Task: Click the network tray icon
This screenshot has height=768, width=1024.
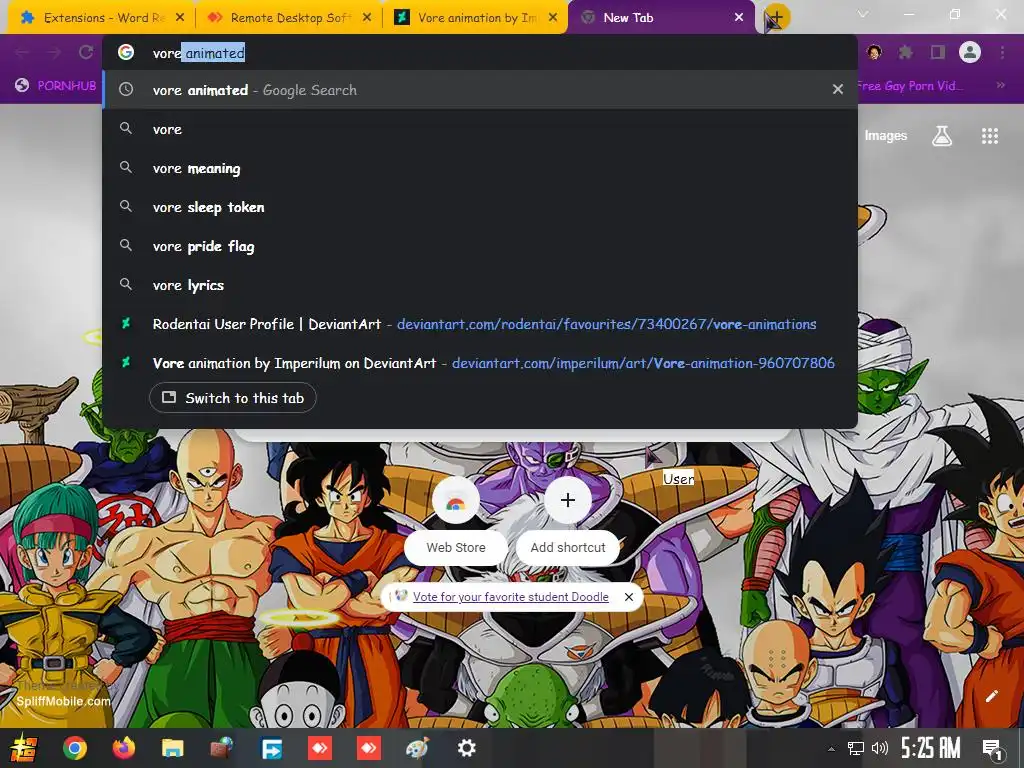Action: click(856, 748)
